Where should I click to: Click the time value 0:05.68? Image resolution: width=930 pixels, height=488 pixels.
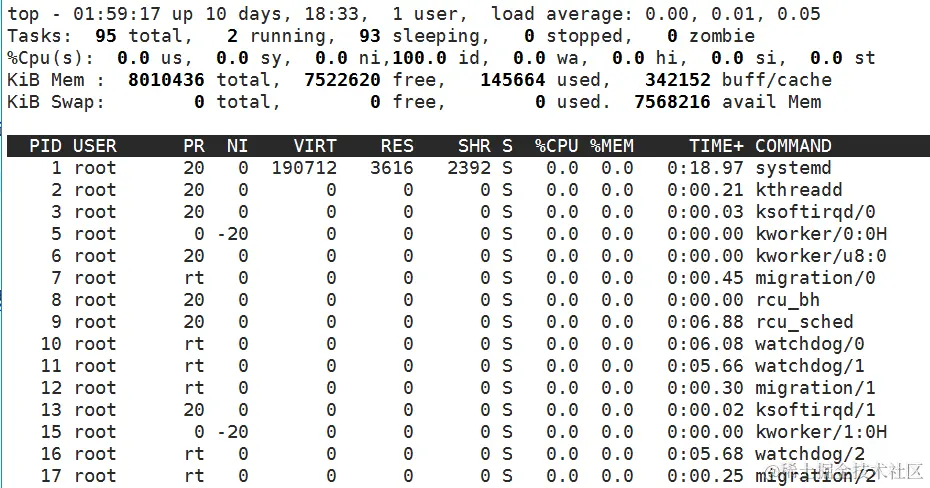pyautogui.click(x=705, y=453)
